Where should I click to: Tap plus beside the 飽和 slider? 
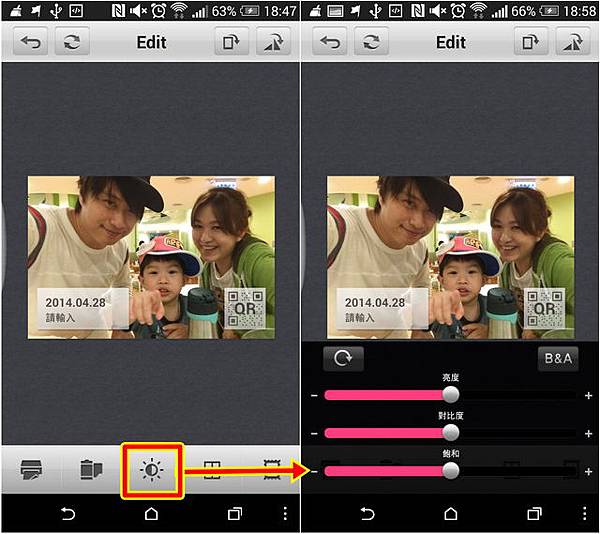[589, 472]
